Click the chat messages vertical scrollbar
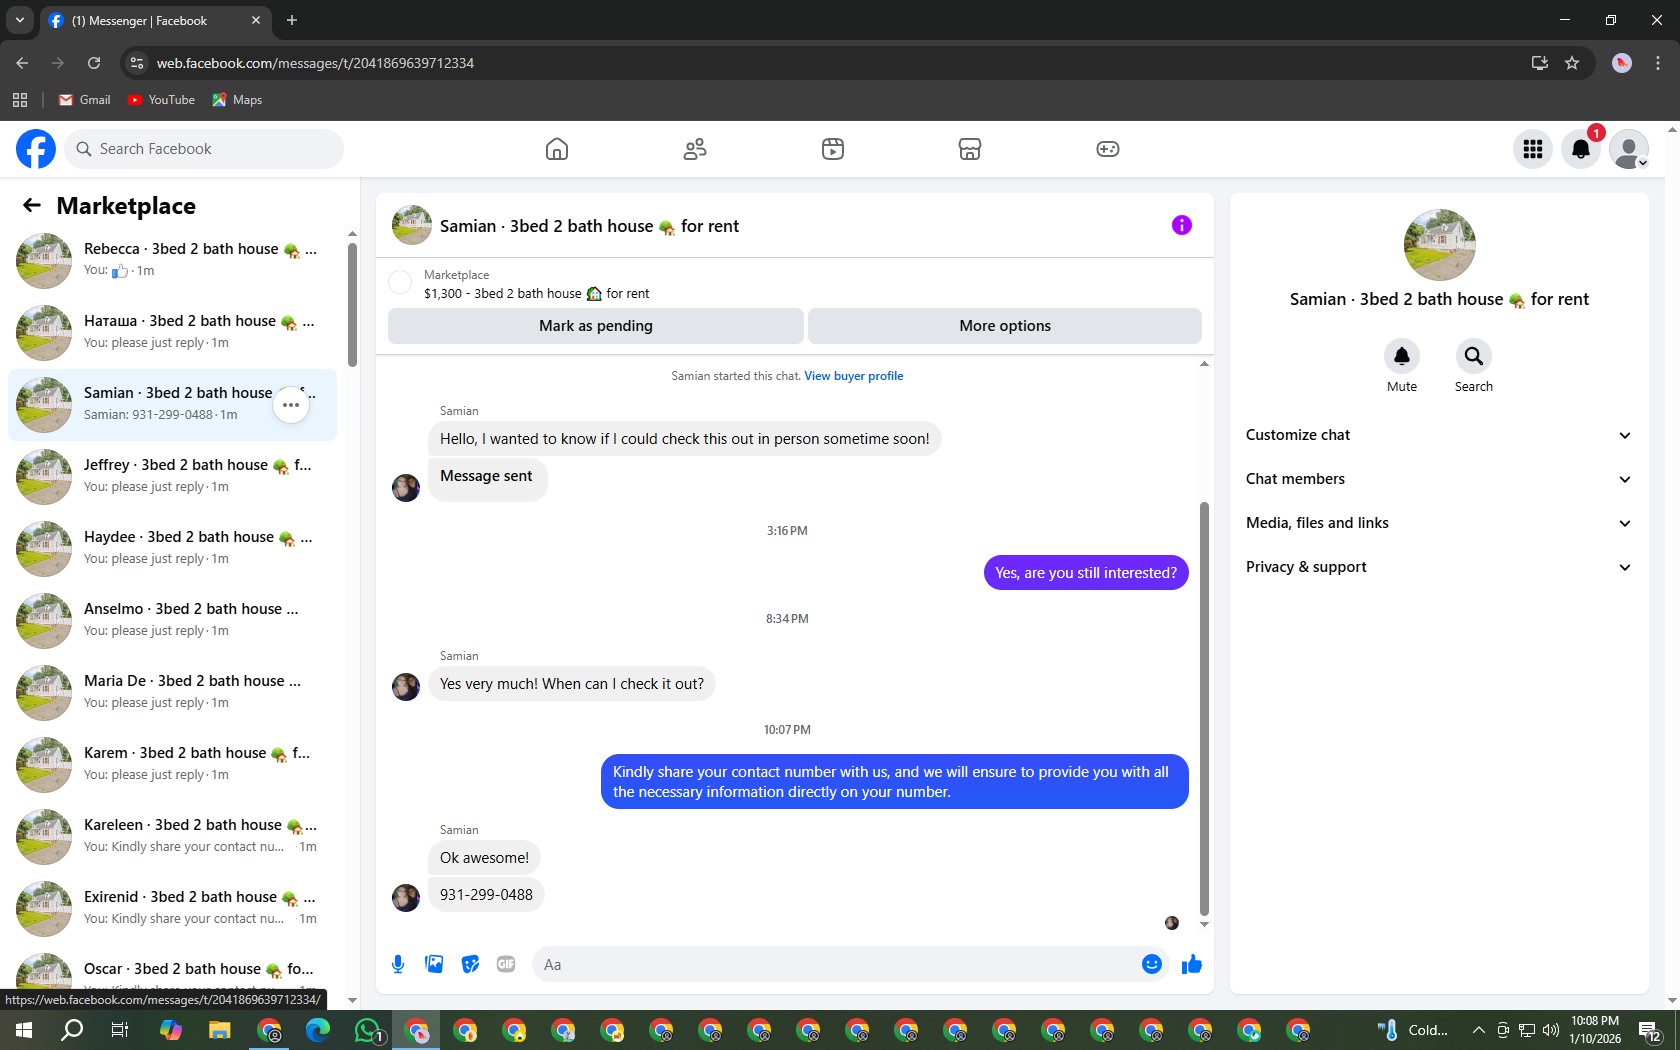Screen dimensions: 1680x1050 (1204, 710)
